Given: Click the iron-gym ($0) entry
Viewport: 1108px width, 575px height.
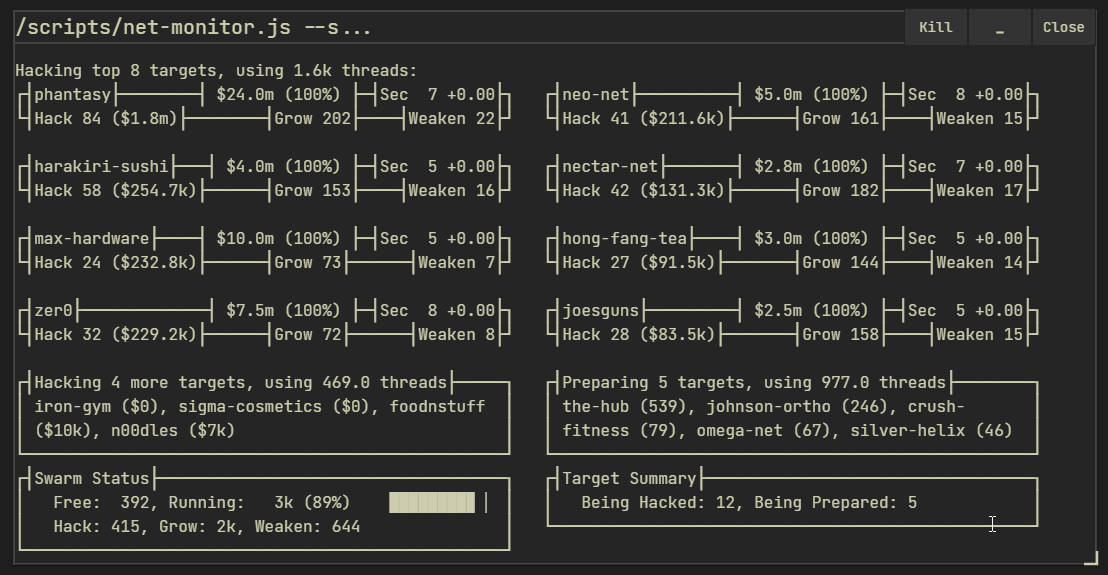Looking at the screenshot, I should pyautogui.click(x=97, y=407).
